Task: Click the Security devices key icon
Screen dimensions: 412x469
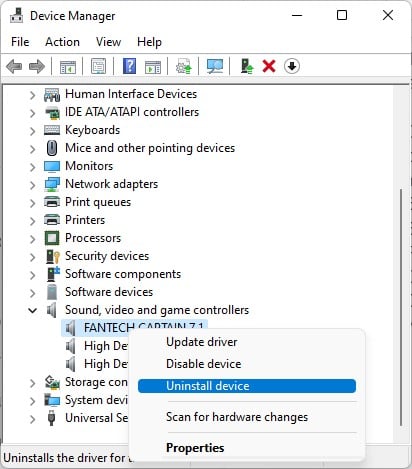Action: coord(52,256)
